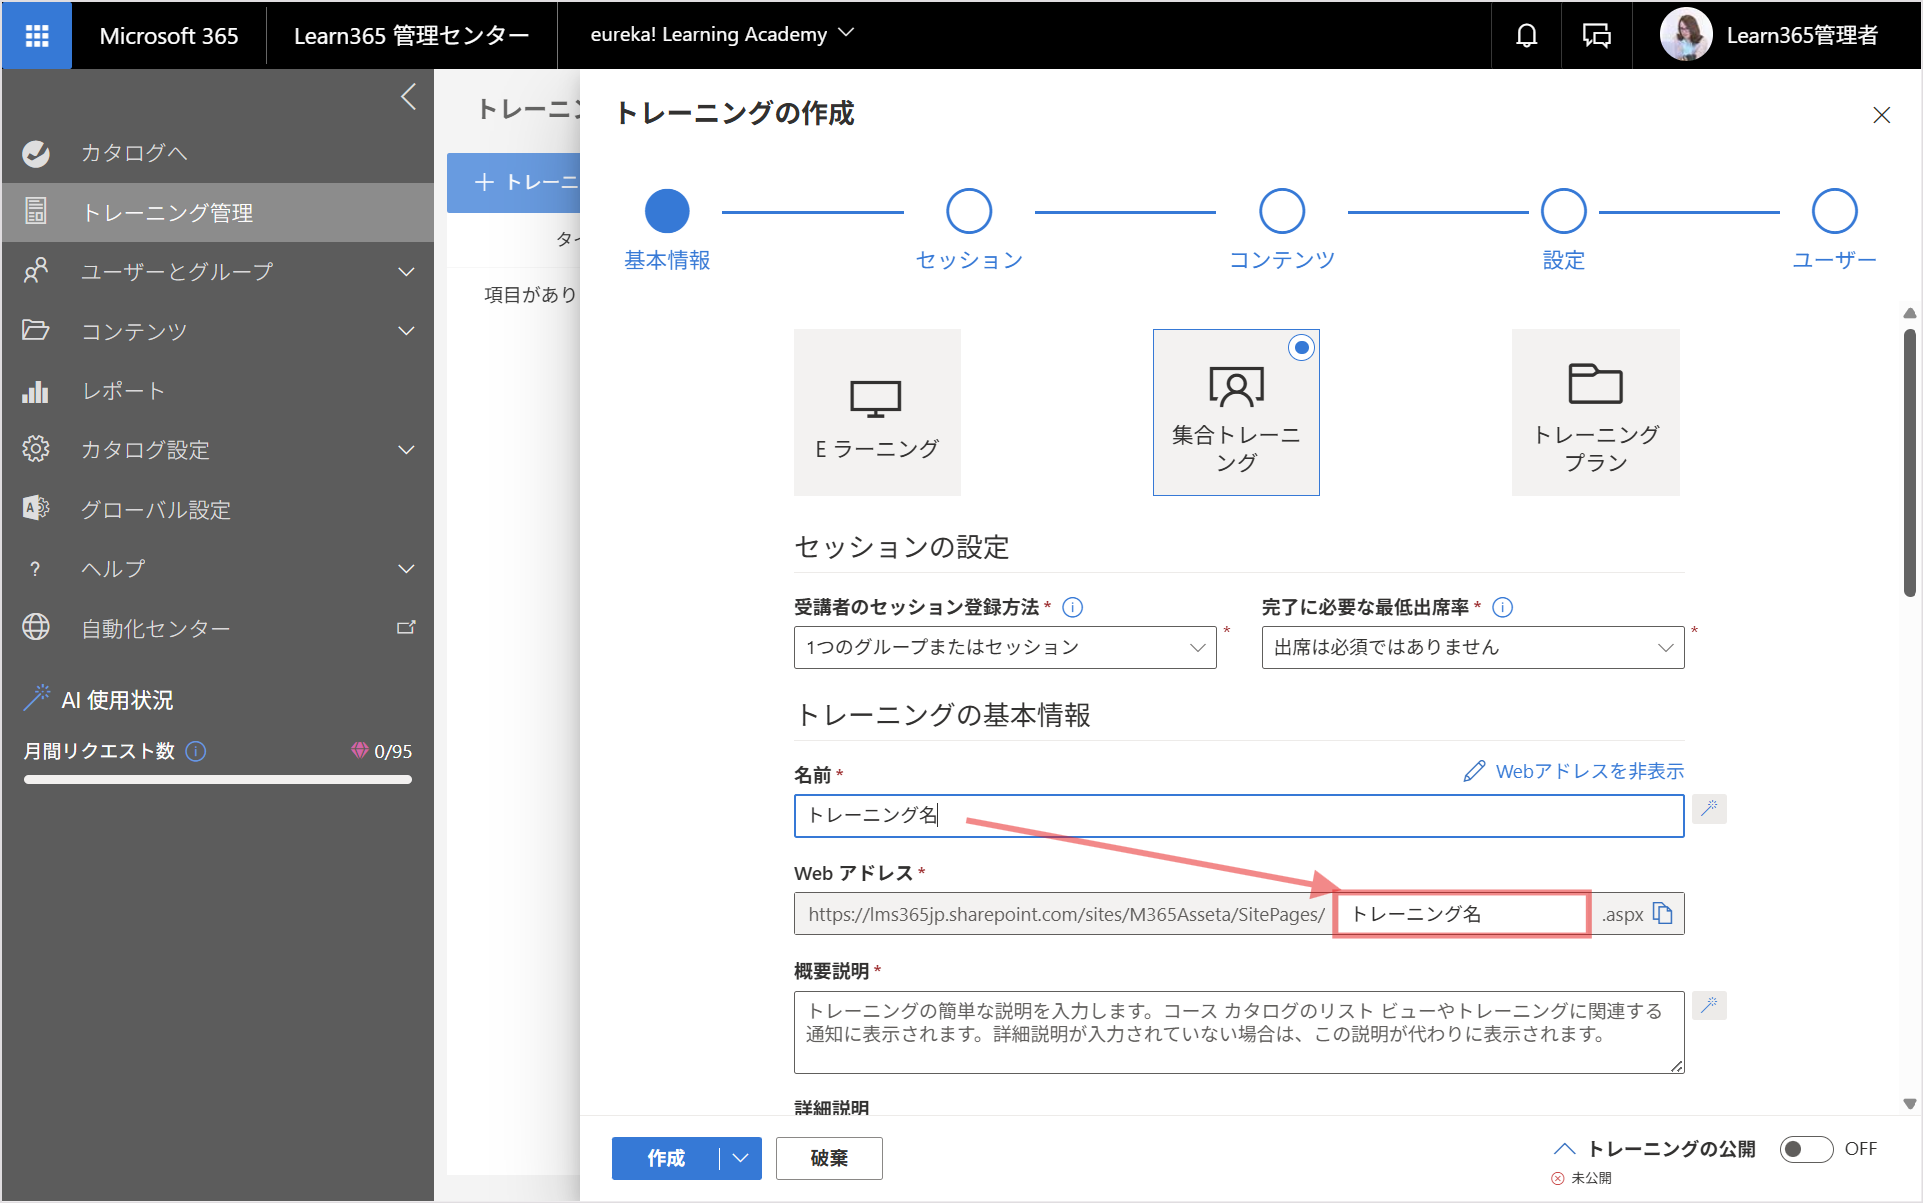Toggle the トレーニングの公開 switch on
1923x1203 pixels.
[1806, 1149]
